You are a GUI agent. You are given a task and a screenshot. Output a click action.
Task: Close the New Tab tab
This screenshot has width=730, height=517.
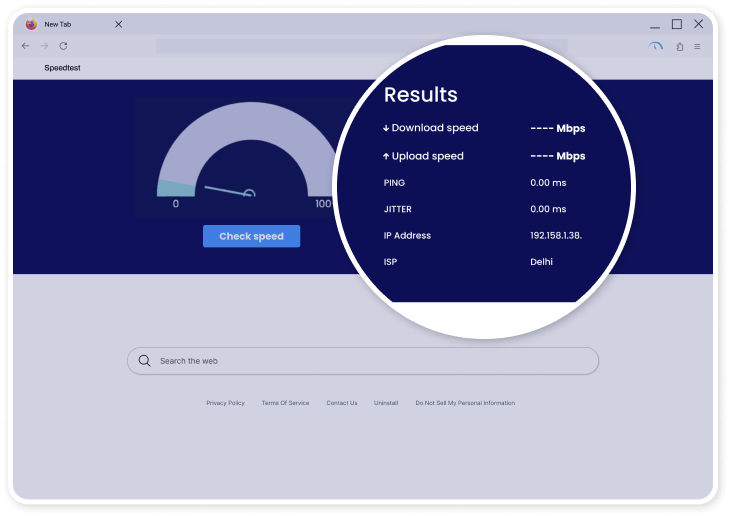[x=119, y=24]
